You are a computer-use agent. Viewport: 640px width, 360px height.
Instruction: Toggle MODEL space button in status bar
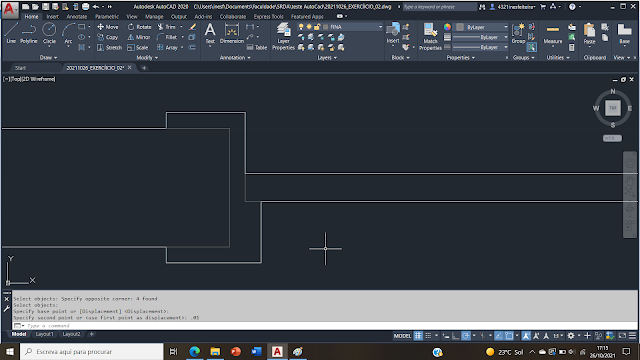tap(402, 336)
